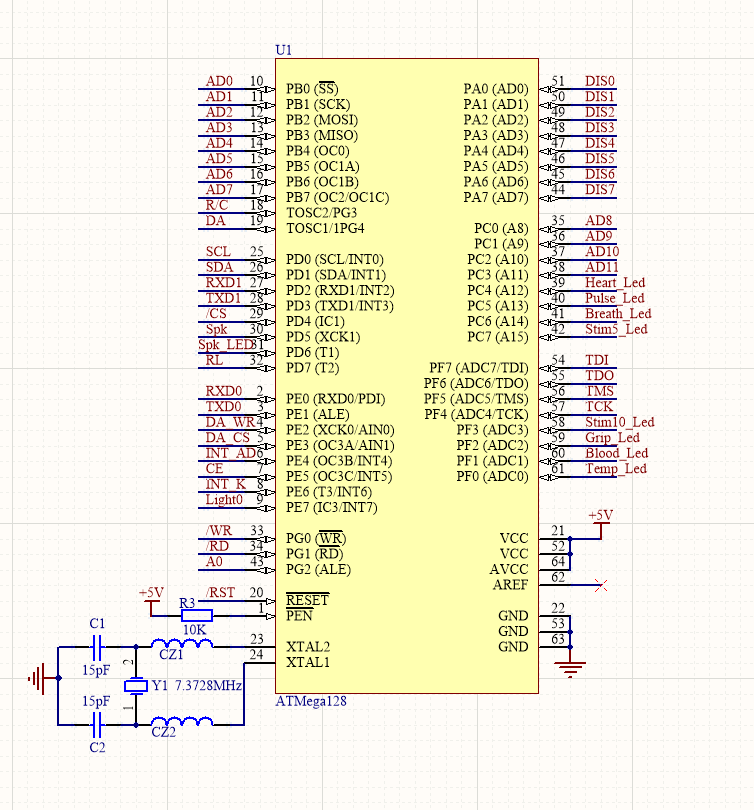Select the PF7 (ADC7/TDI) pin name
The image size is (754, 810).
(479, 368)
